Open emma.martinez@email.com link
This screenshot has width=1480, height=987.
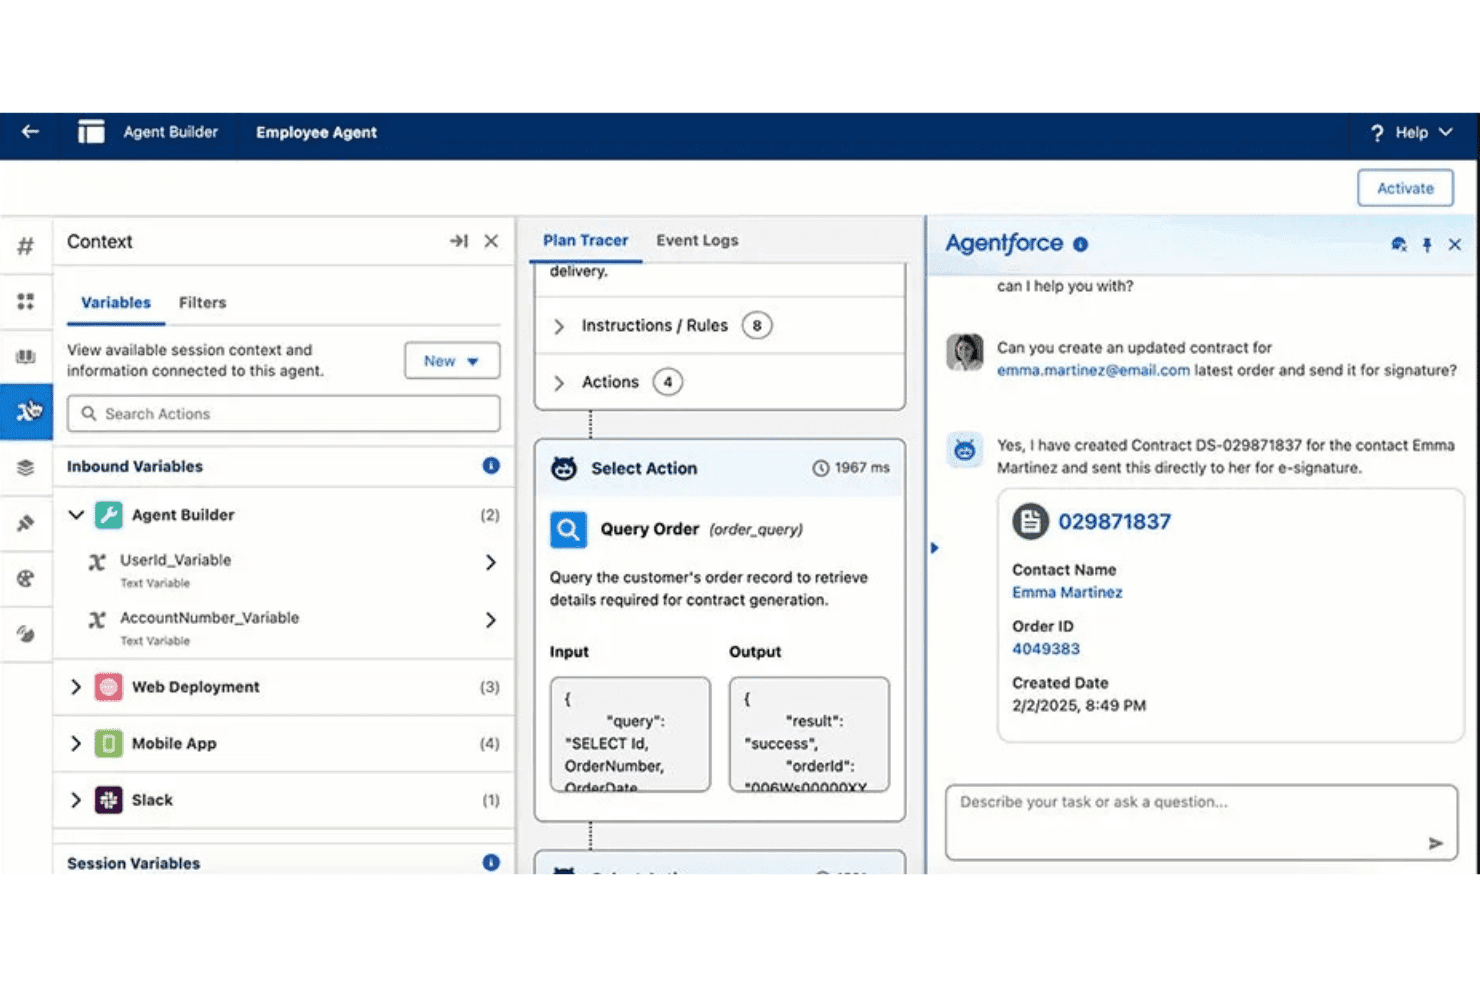click(1093, 370)
